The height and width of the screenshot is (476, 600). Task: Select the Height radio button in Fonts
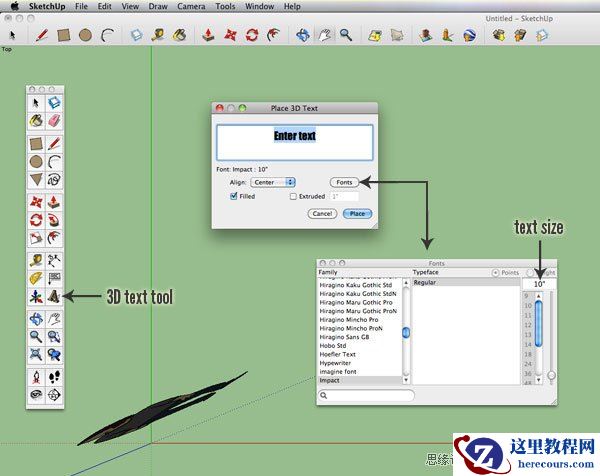click(530, 273)
